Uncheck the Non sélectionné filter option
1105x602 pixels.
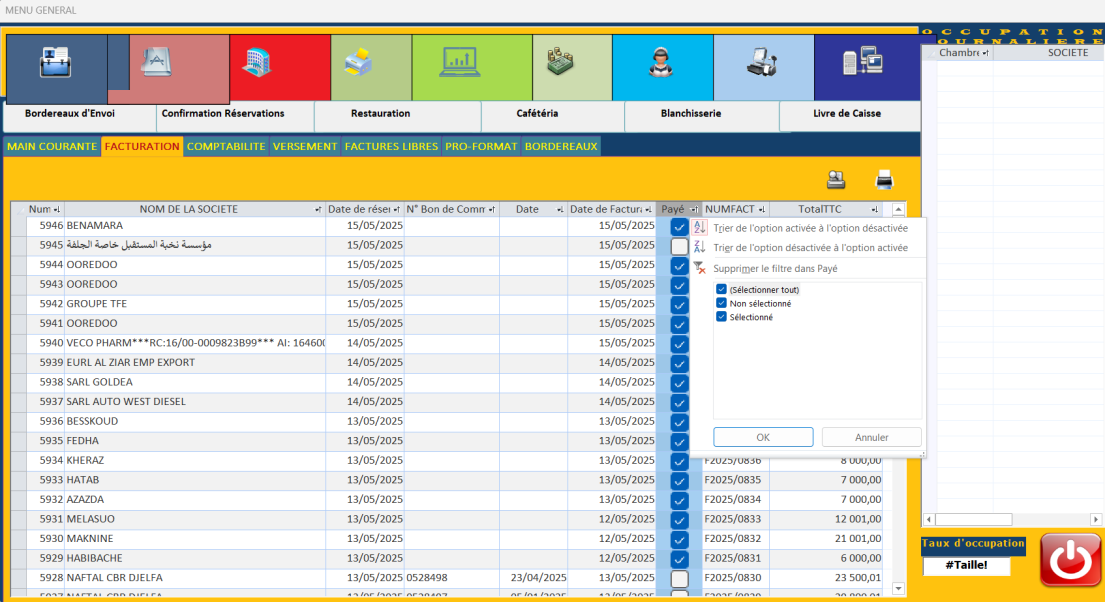[722, 304]
